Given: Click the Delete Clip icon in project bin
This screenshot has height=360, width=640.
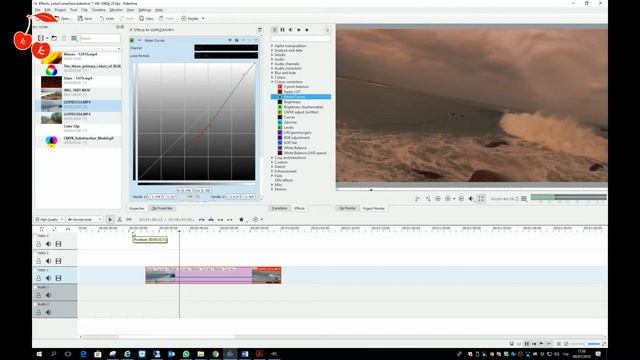Looking at the screenshot, I should coord(64,38).
